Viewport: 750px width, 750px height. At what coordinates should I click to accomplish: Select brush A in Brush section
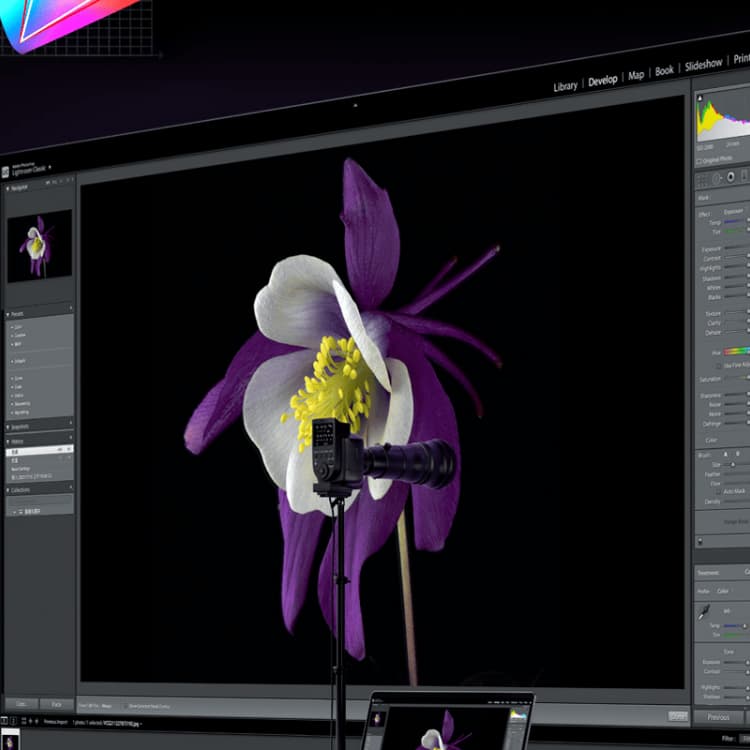pos(726,453)
